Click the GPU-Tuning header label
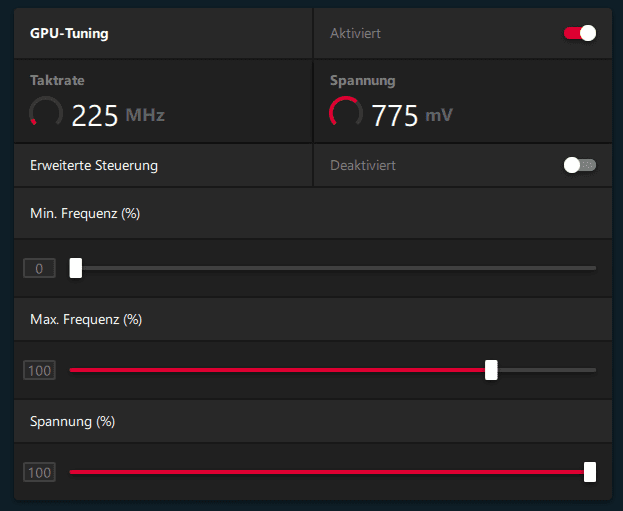This screenshot has height=511, width=623. (x=69, y=33)
